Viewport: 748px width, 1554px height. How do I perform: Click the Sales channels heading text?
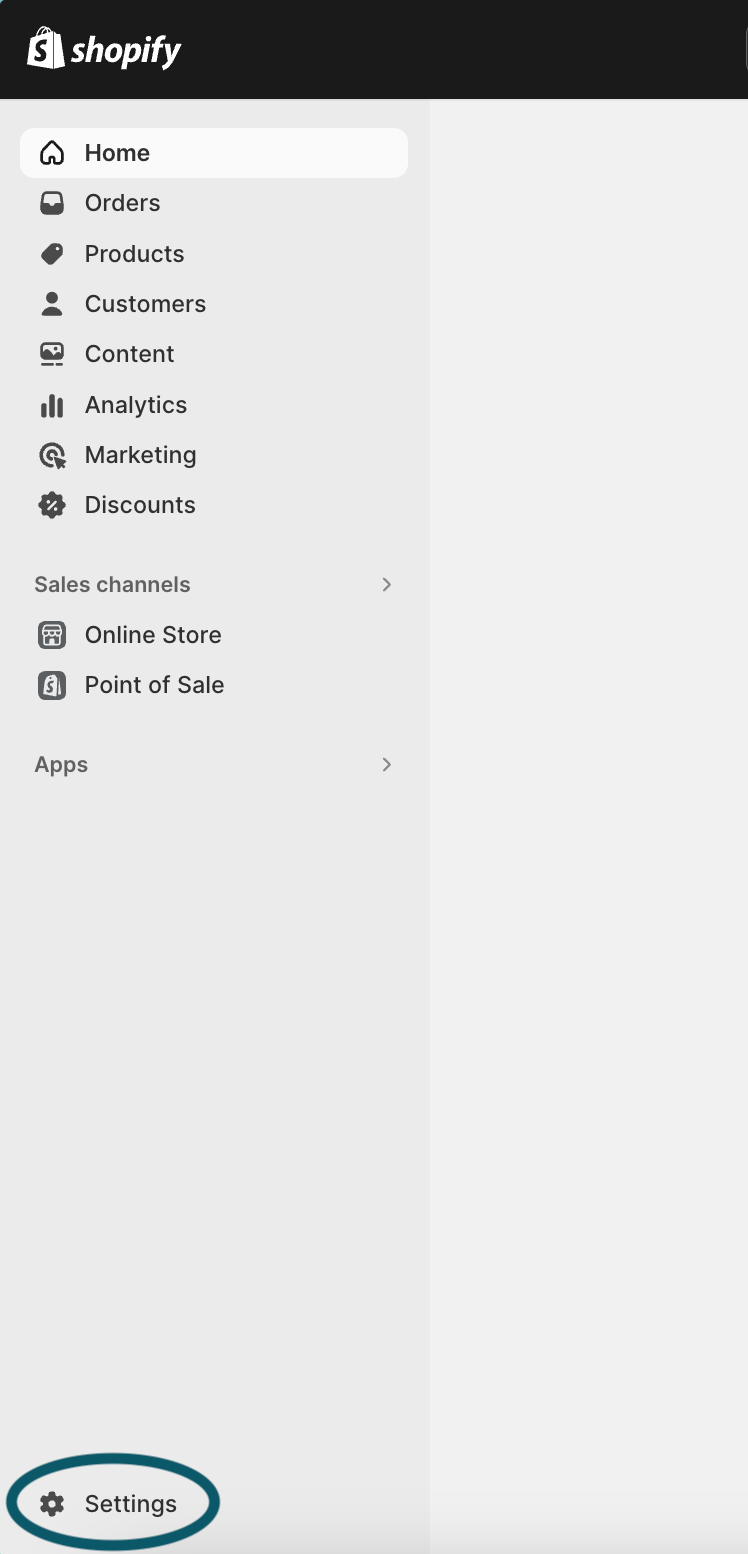[112, 585]
